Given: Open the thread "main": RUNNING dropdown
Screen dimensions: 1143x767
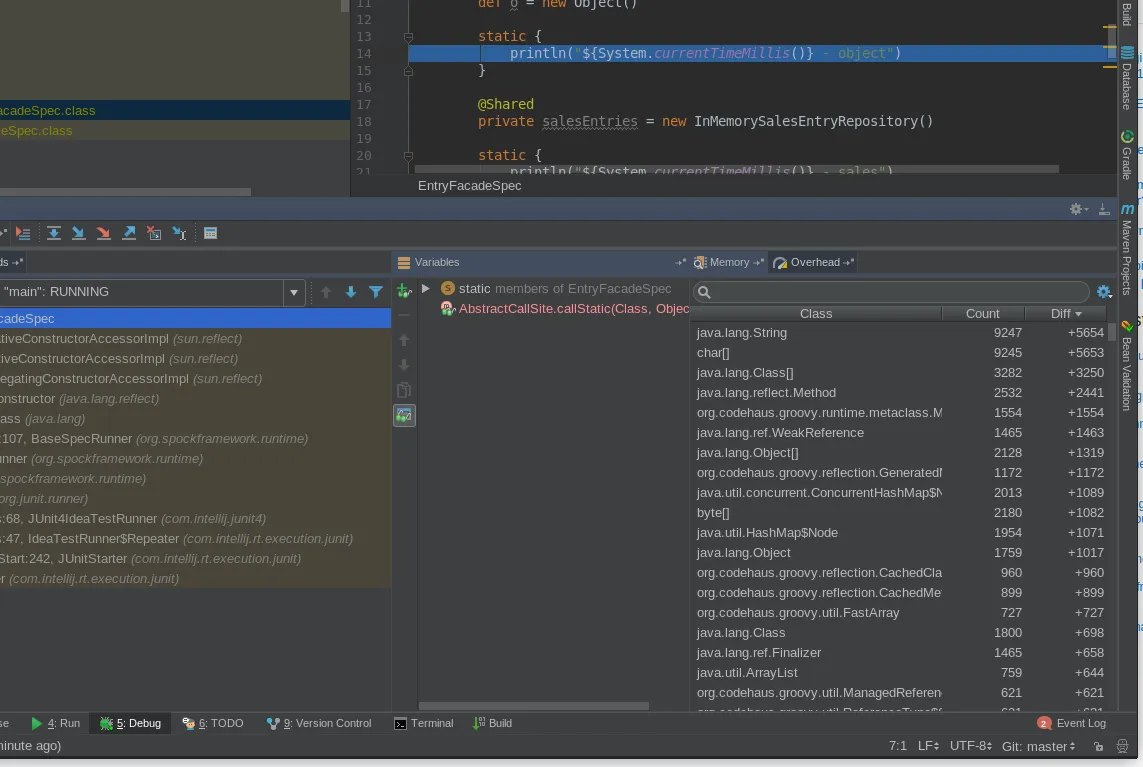Looking at the screenshot, I should click(294, 293).
